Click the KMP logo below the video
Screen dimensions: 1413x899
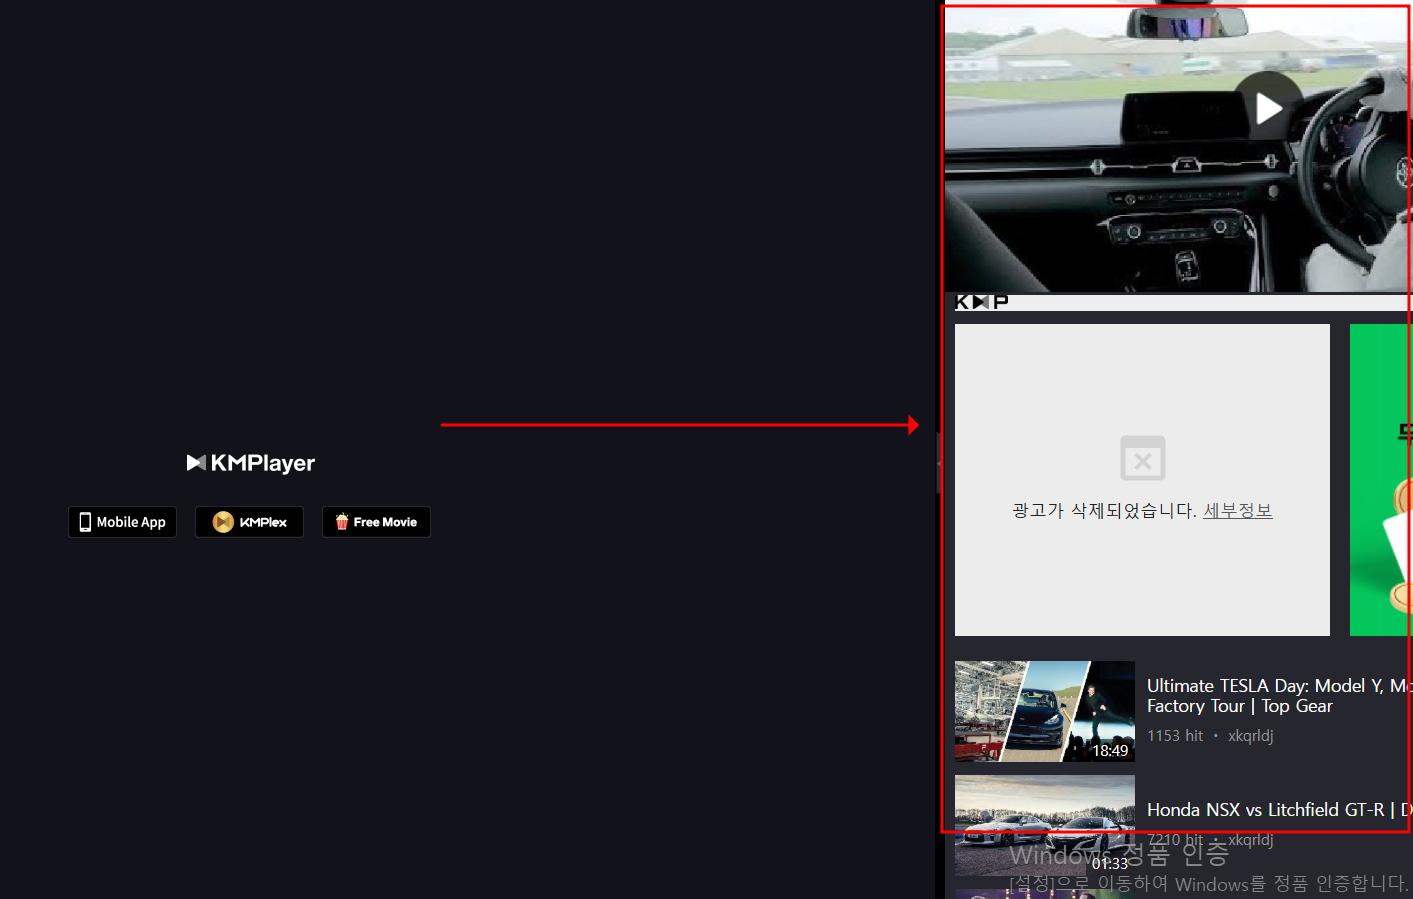pyautogui.click(x=982, y=302)
